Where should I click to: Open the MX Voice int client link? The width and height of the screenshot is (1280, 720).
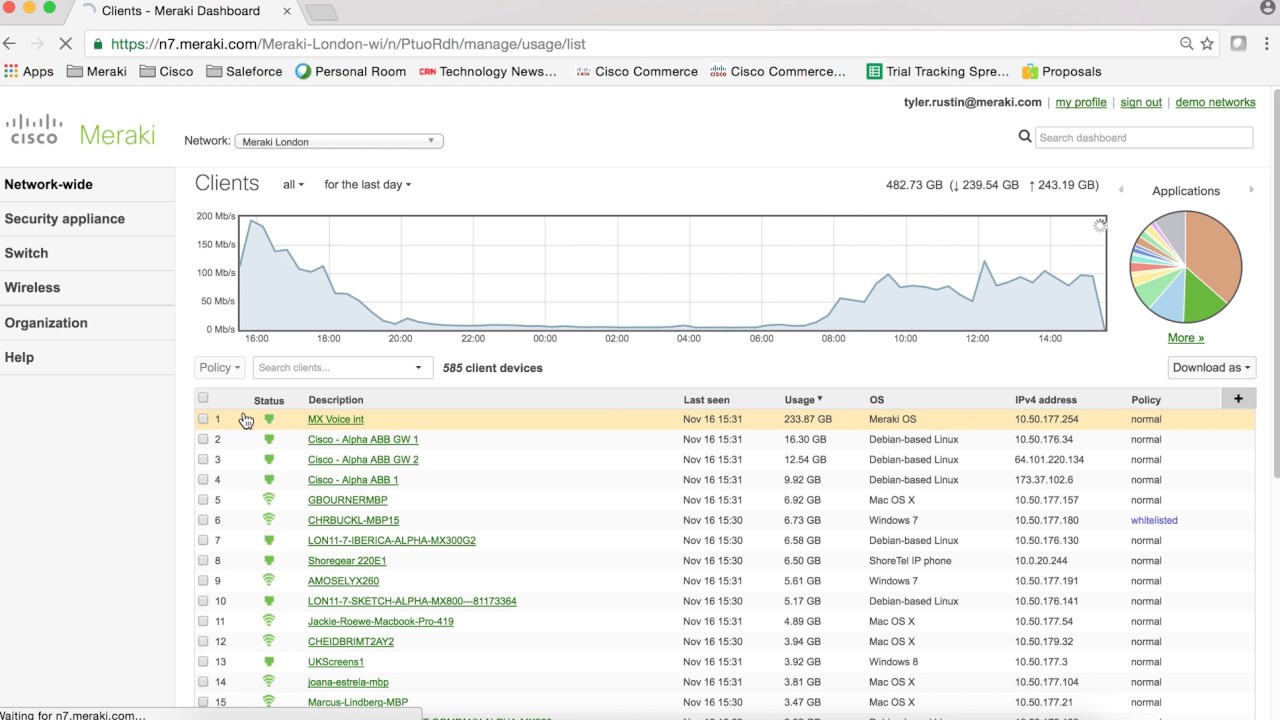336,419
